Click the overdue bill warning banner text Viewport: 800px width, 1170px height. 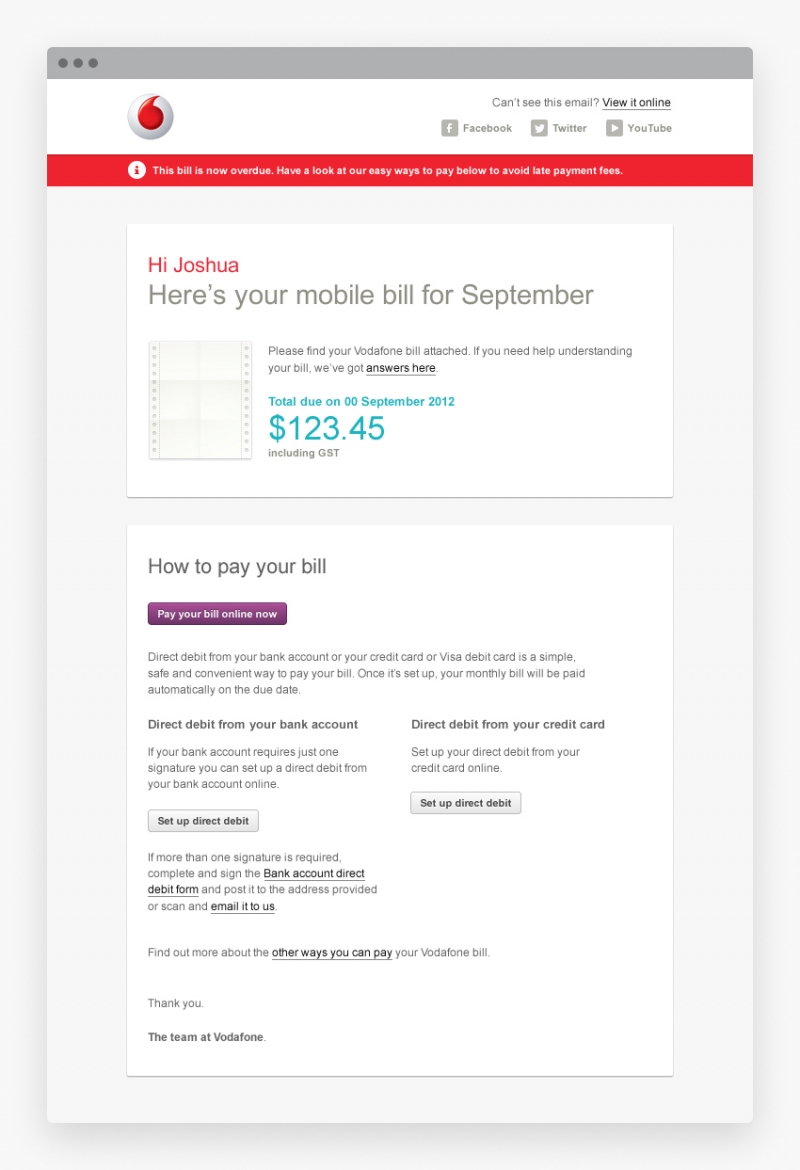387,170
